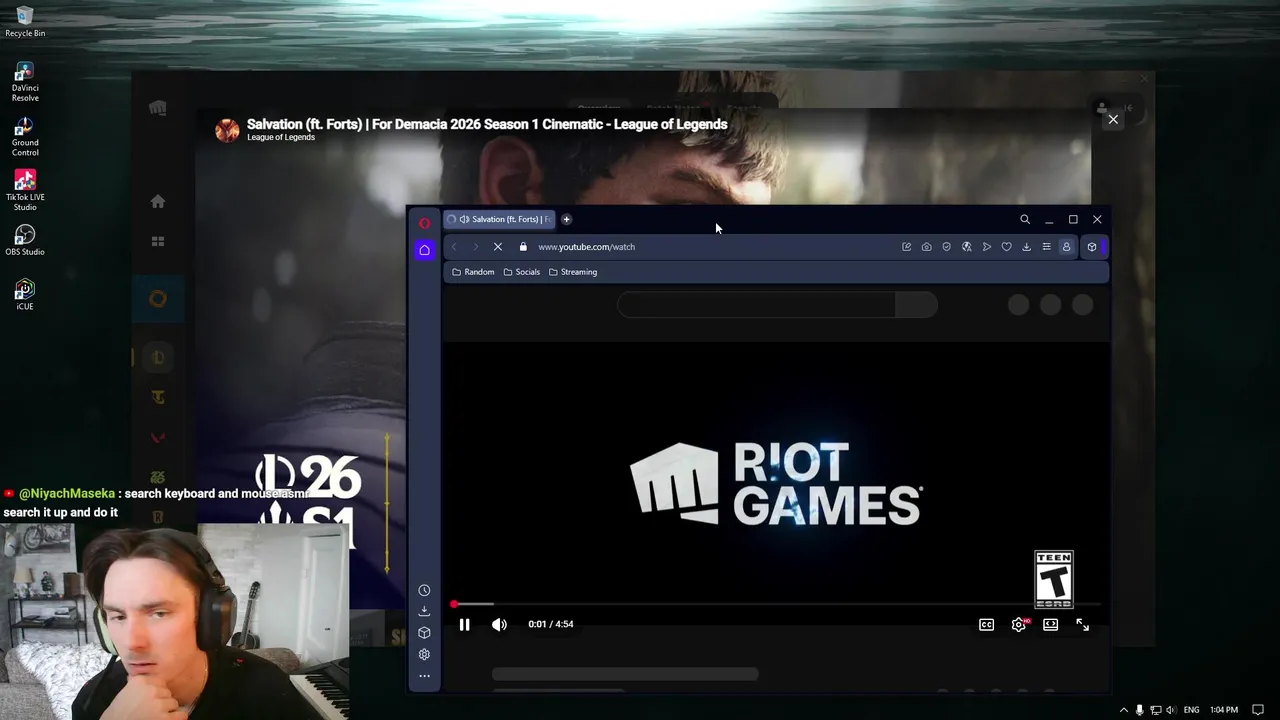Click the translate page icon
Image resolution: width=1280 pixels, height=720 pixels.
[966, 247]
